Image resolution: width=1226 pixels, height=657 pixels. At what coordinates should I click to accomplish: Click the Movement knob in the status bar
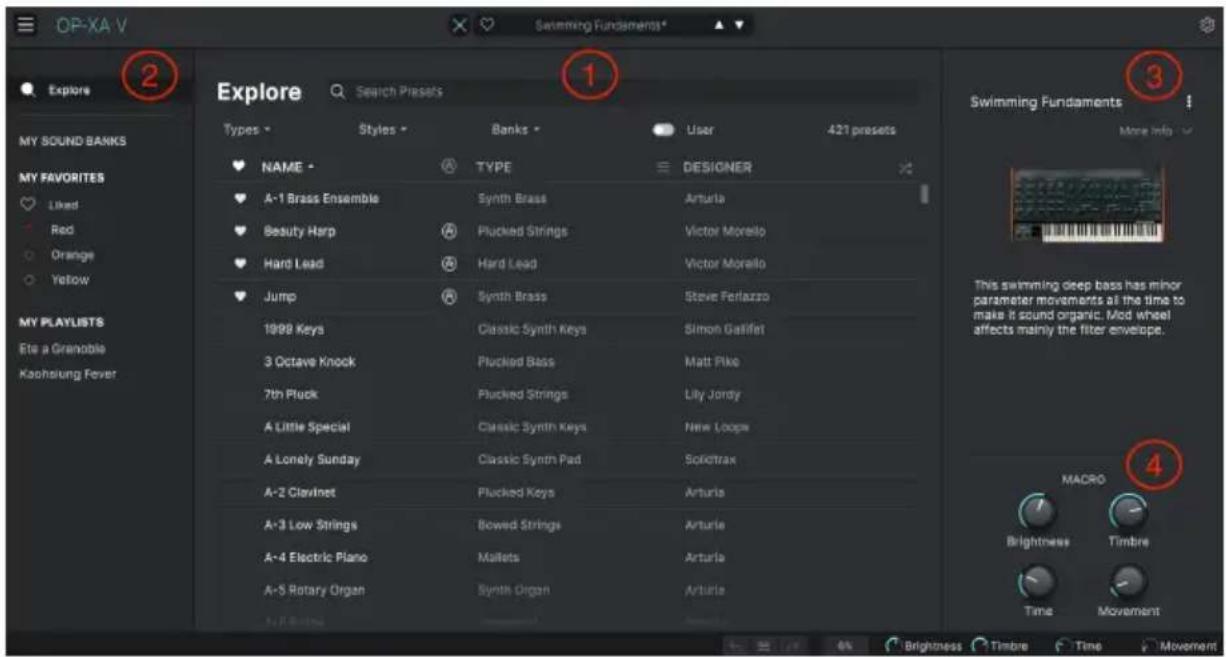click(1149, 647)
